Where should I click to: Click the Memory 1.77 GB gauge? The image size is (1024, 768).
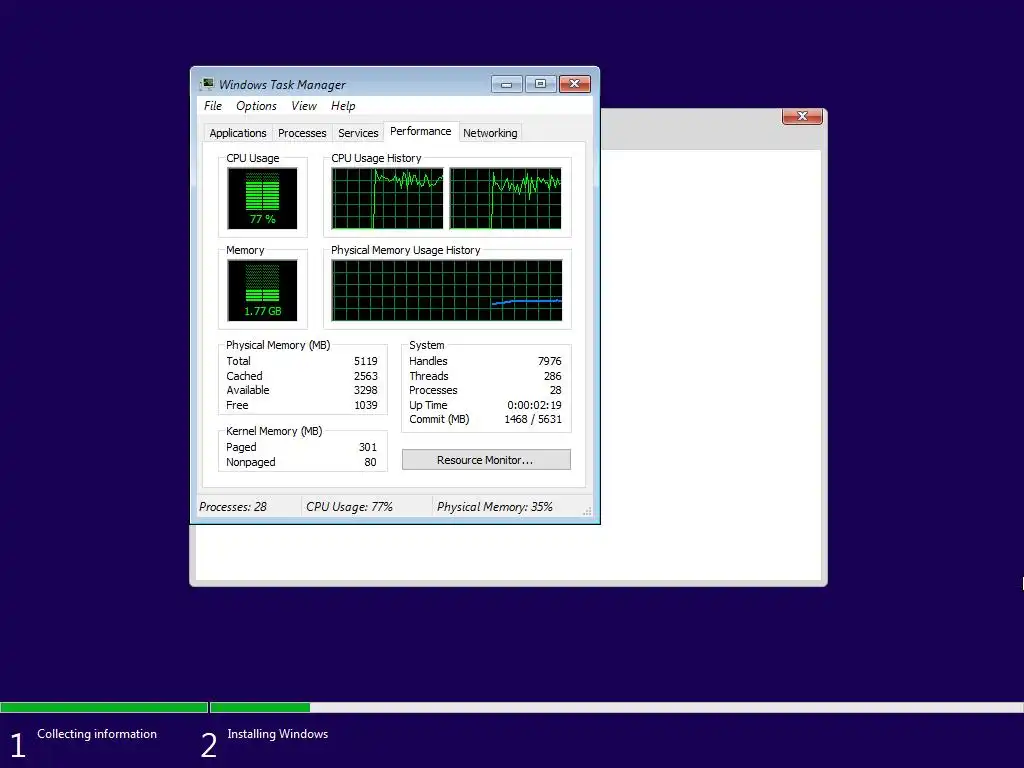tap(262, 291)
